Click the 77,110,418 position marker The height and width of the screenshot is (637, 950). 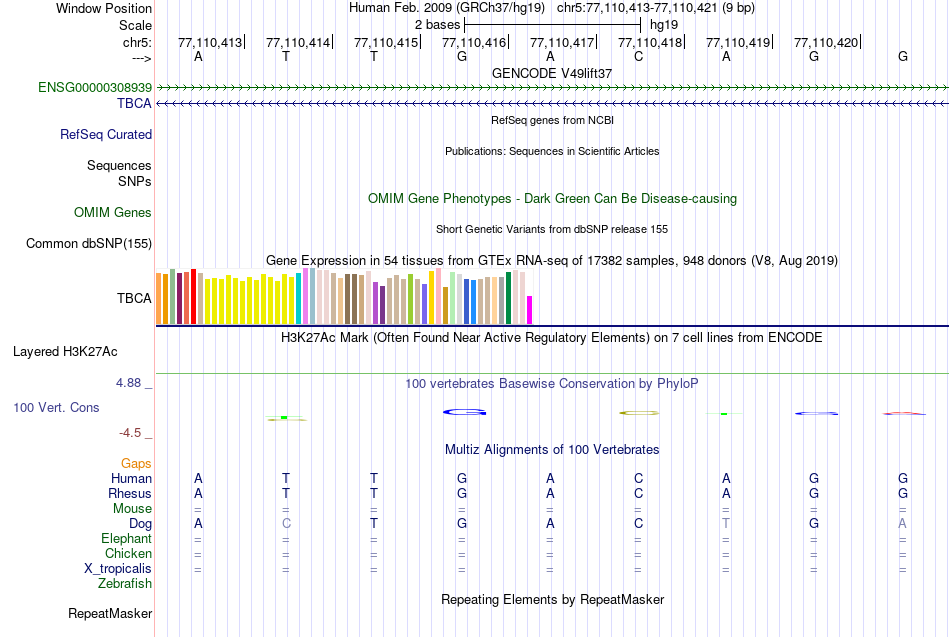pos(650,42)
